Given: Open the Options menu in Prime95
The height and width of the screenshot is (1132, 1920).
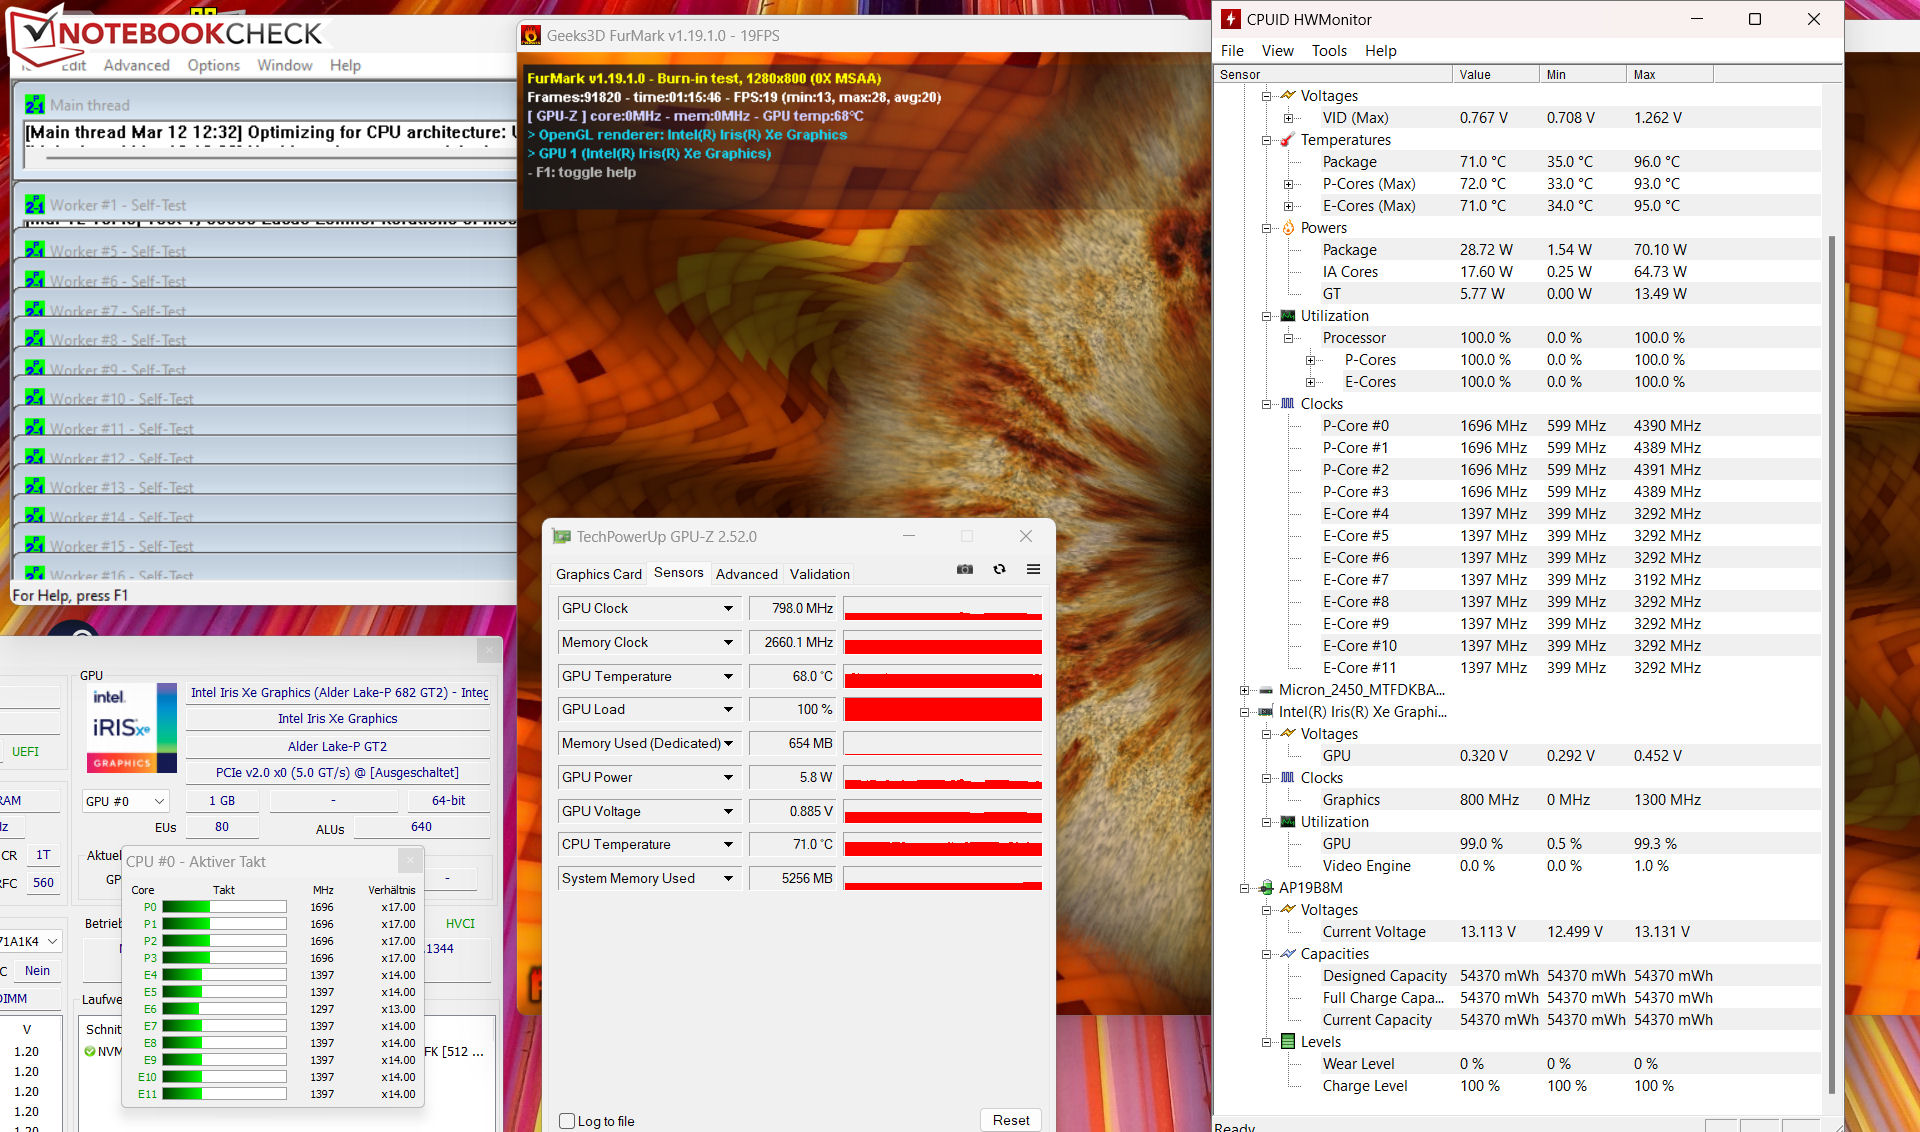Looking at the screenshot, I should pos(213,65).
